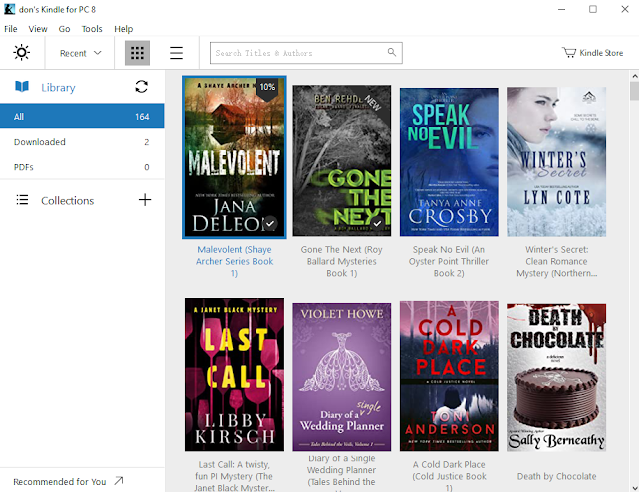This screenshot has height=492, width=639.
Task: Minimize the Kindle window
Action: click(562, 9)
